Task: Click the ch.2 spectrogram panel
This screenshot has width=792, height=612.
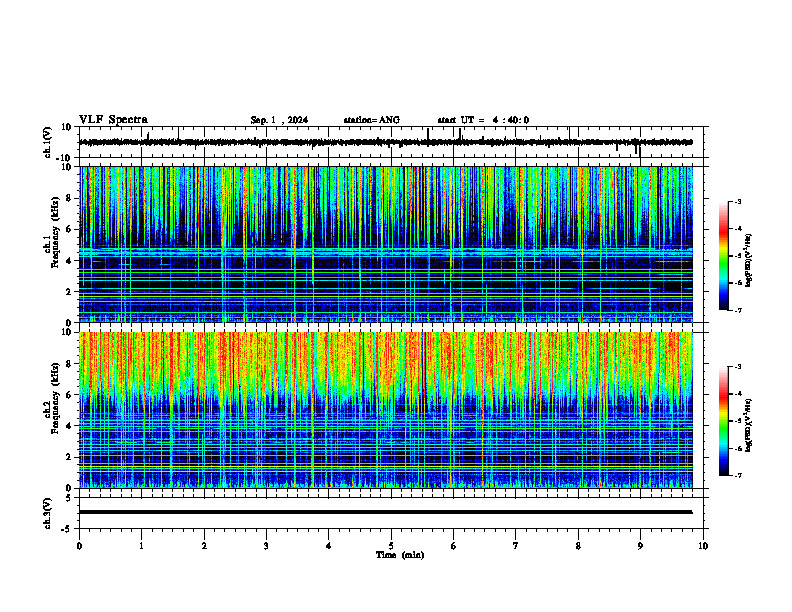Action: (x=386, y=410)
